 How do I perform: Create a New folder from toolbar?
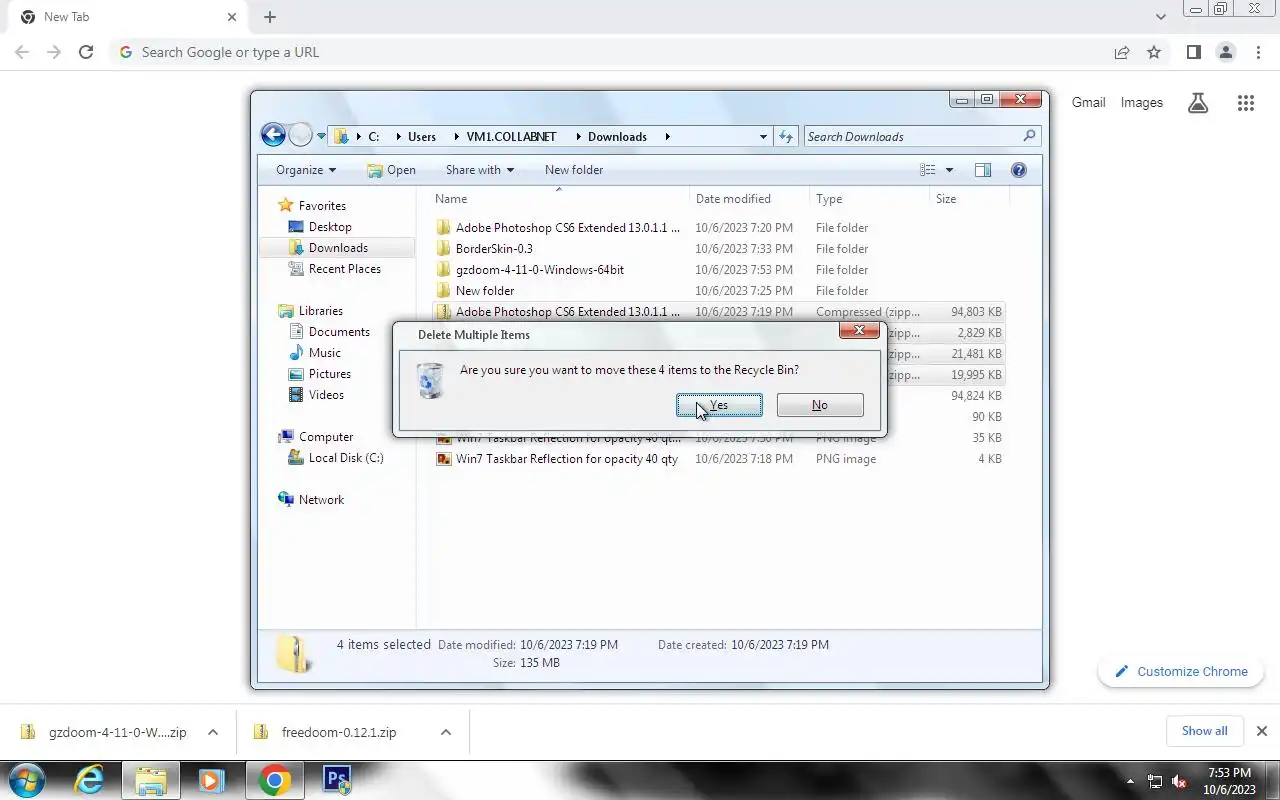point(574,170)
